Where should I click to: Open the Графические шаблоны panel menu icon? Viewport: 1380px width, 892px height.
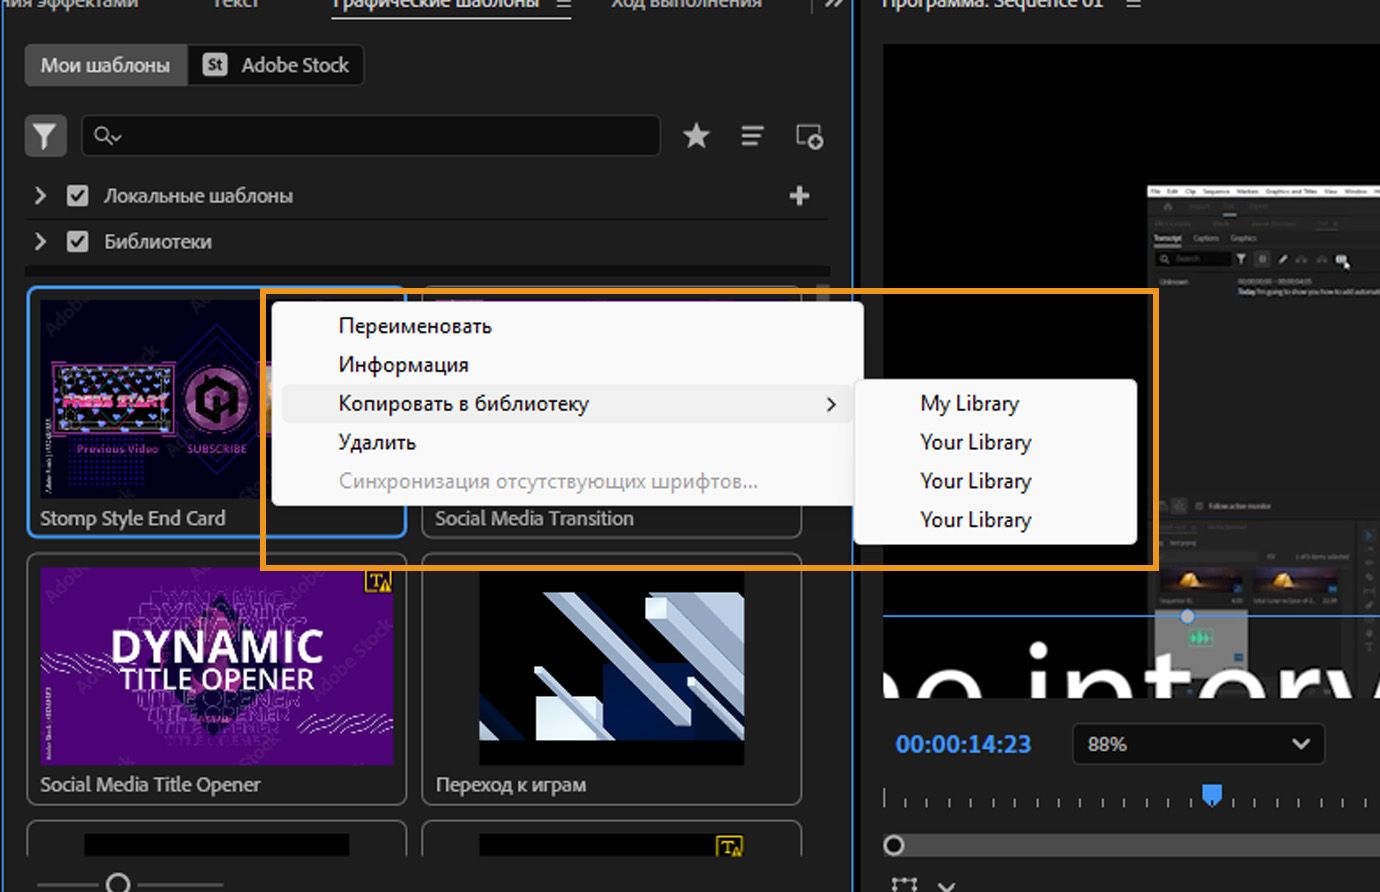pyautogui.click(x=564, y=4)
